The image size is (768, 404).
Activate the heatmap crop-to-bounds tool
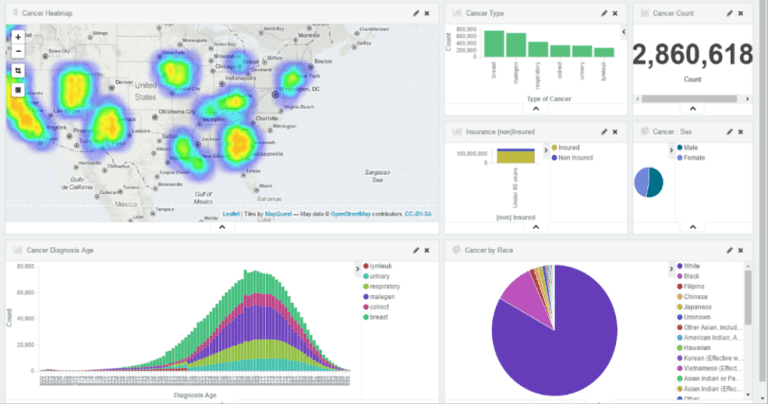point(18,71)
